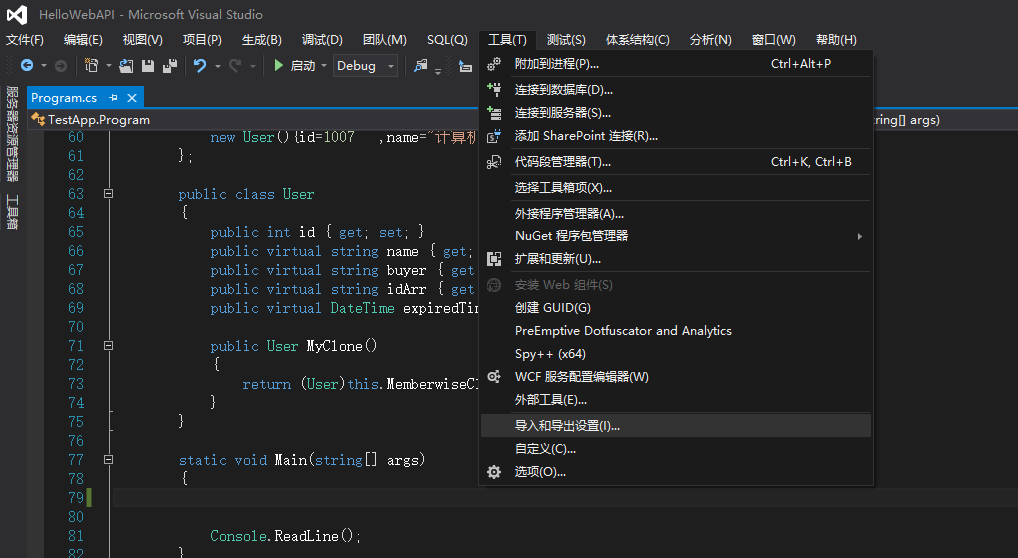1018x558 pixels.
Task: Open the 窗口(W) menu
Action: [x=773, y=40]
